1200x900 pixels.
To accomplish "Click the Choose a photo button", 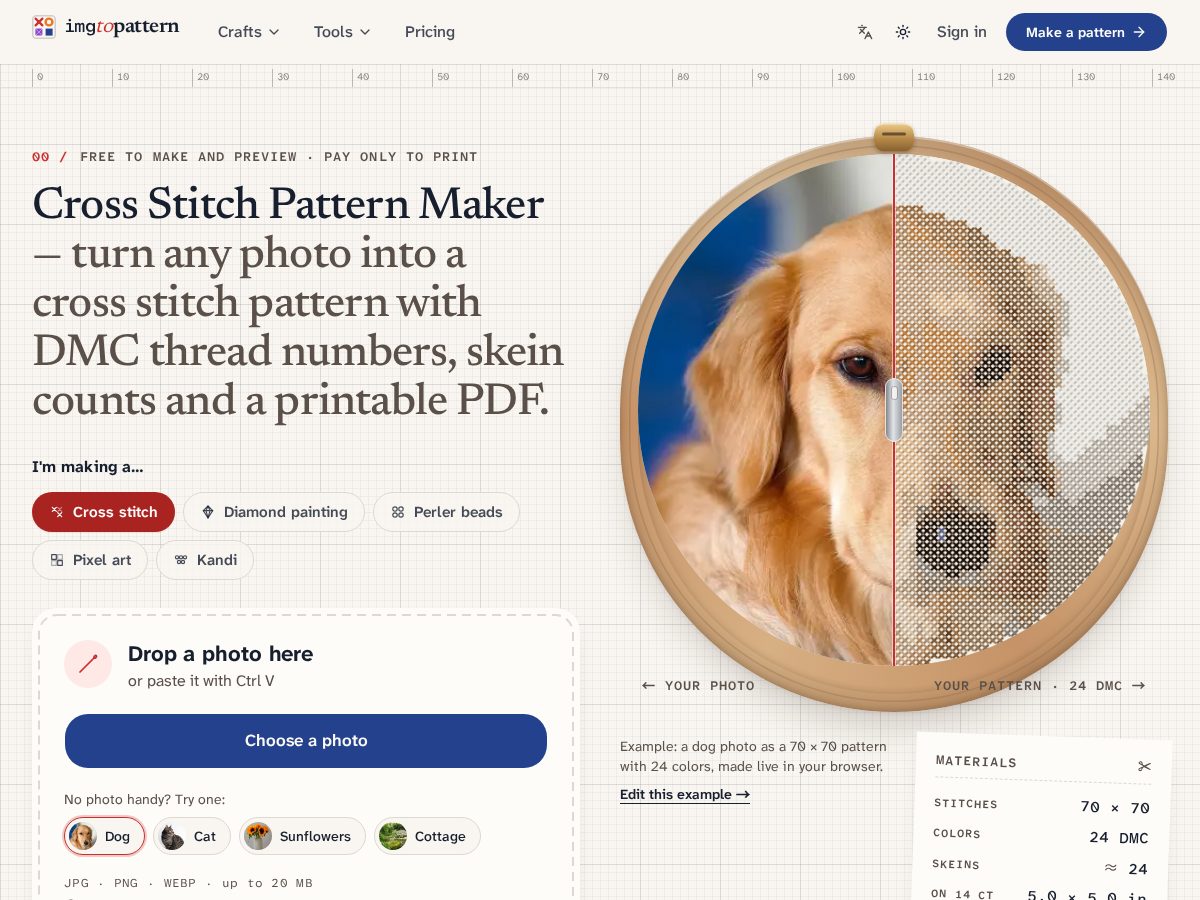I will (x=306, y=741).
